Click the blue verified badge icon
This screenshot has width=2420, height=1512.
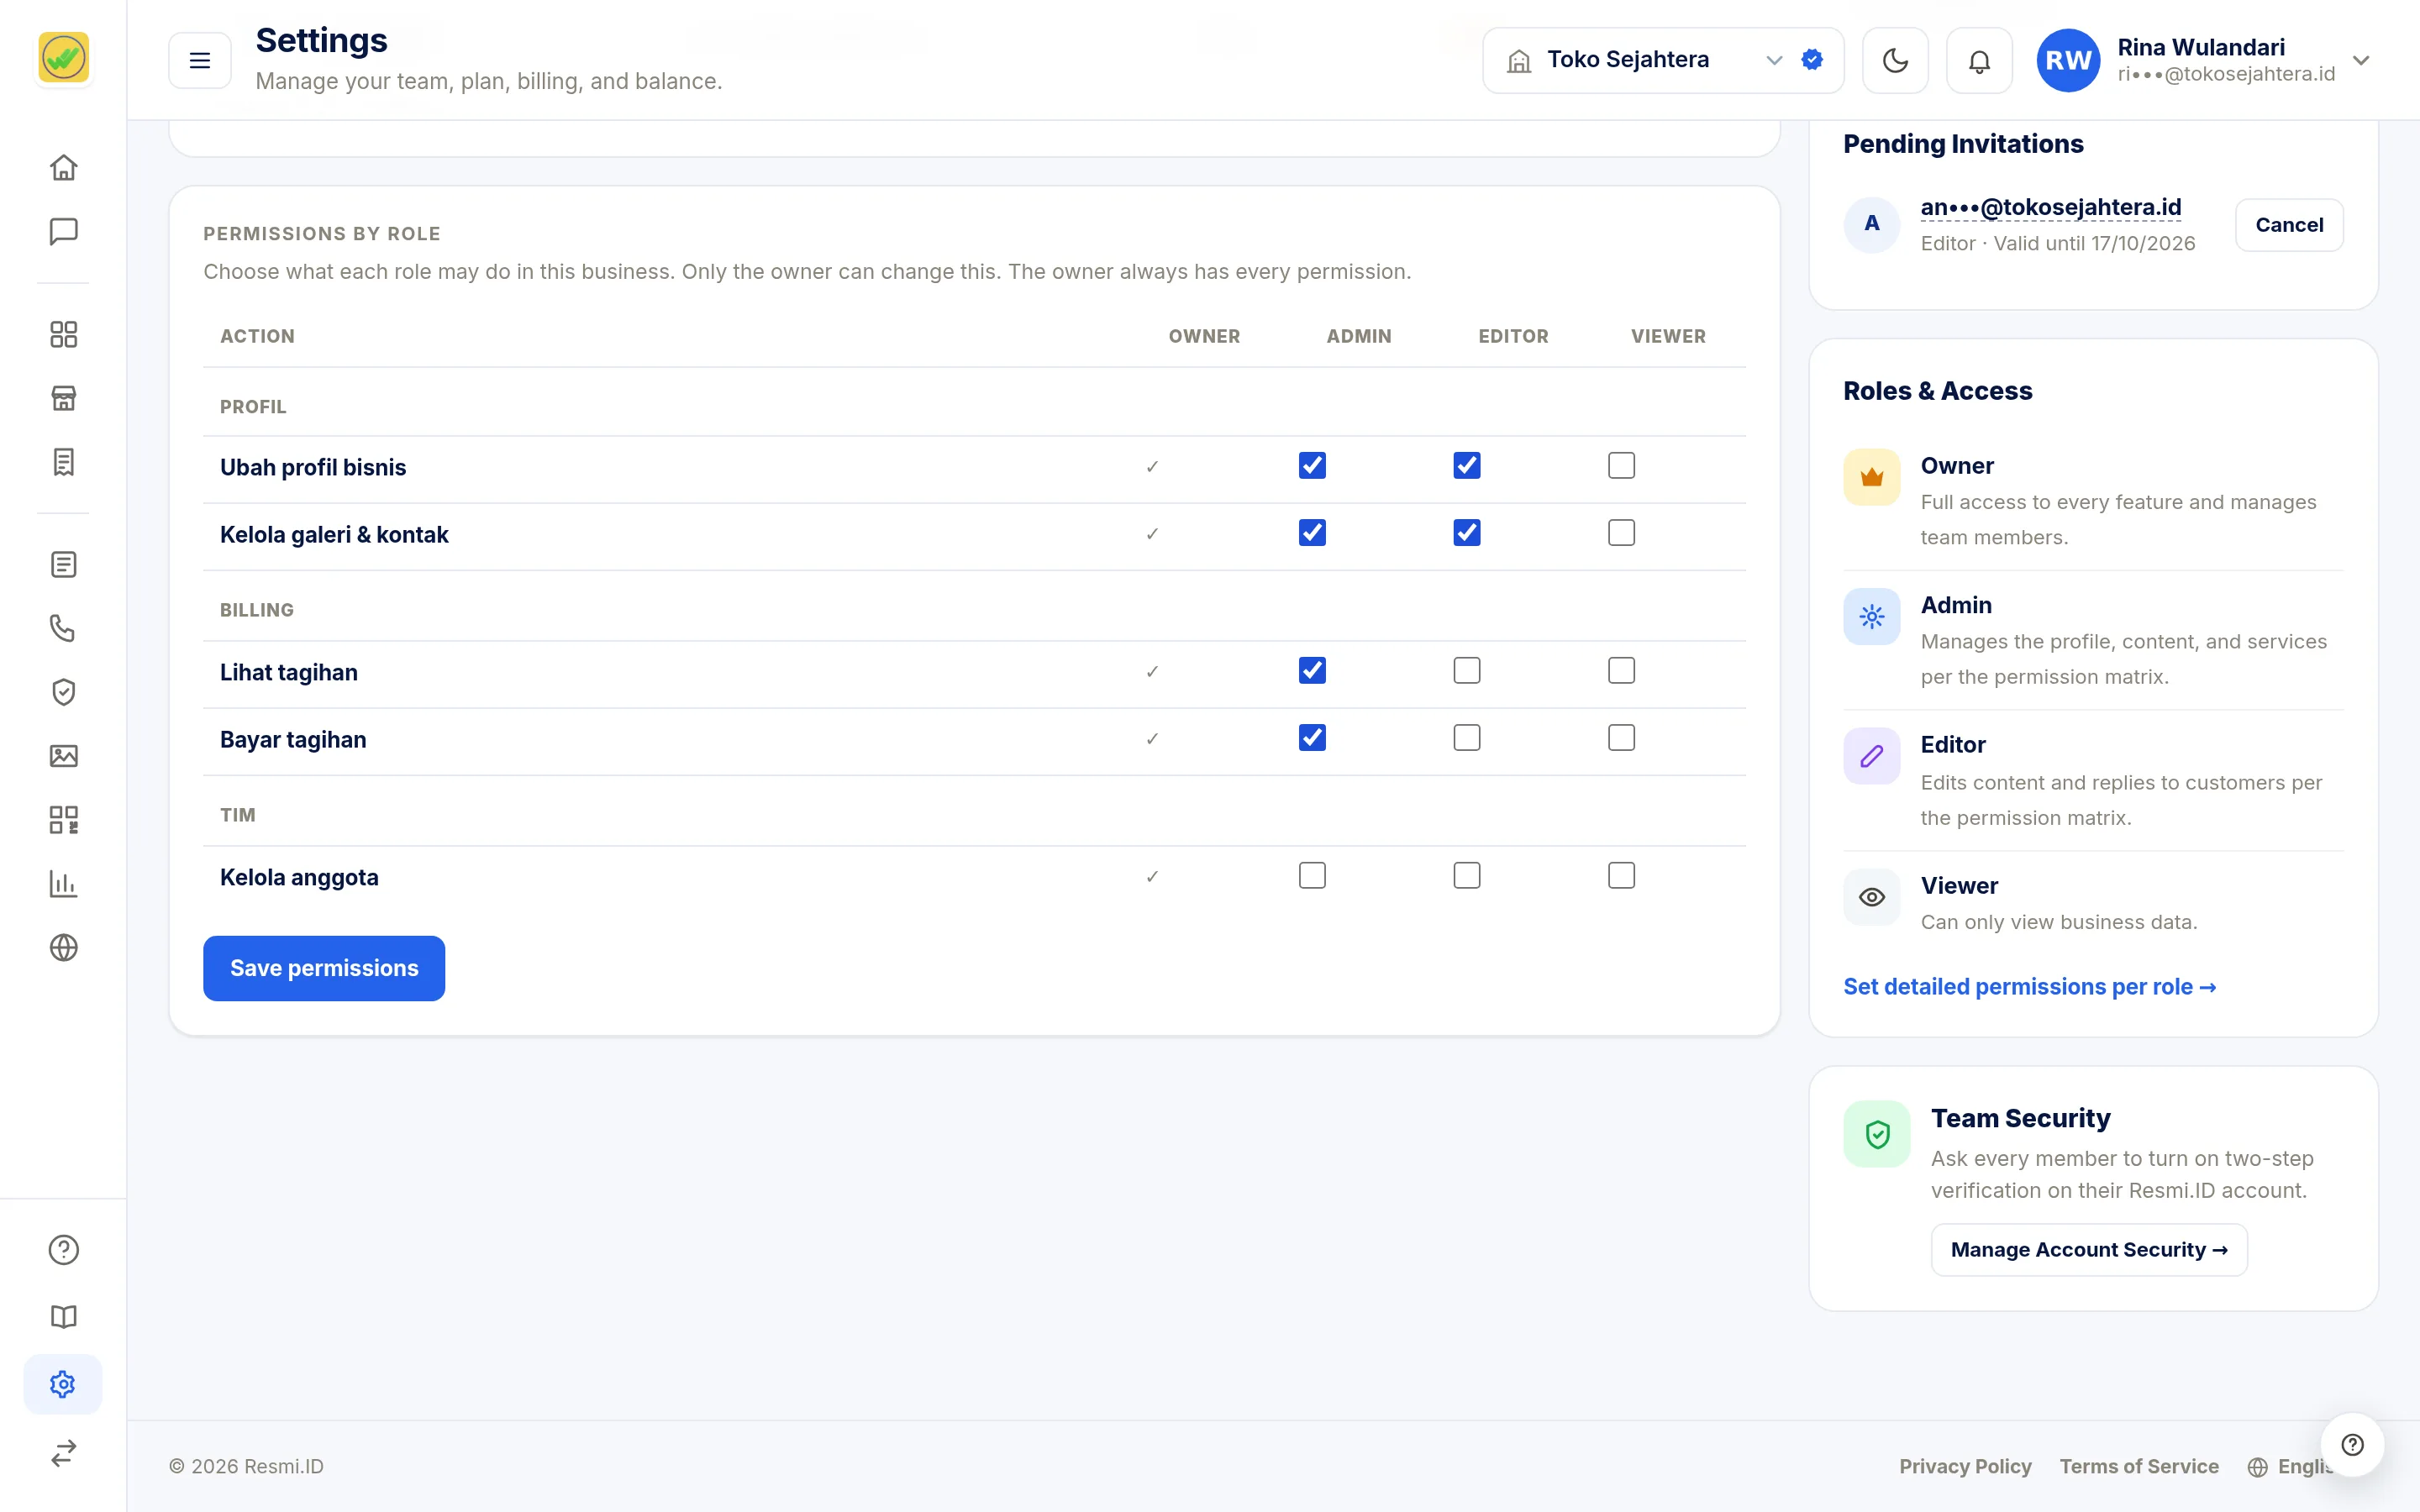point(1812,60)
